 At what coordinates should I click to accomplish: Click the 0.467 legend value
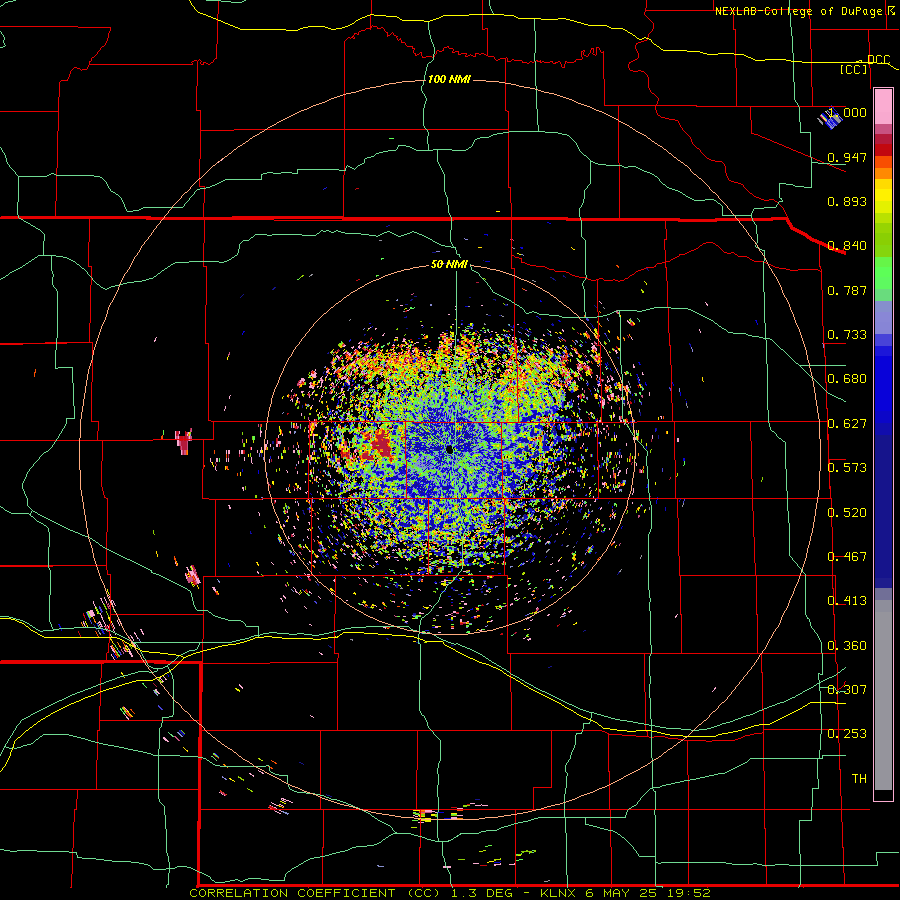[847, 557]
